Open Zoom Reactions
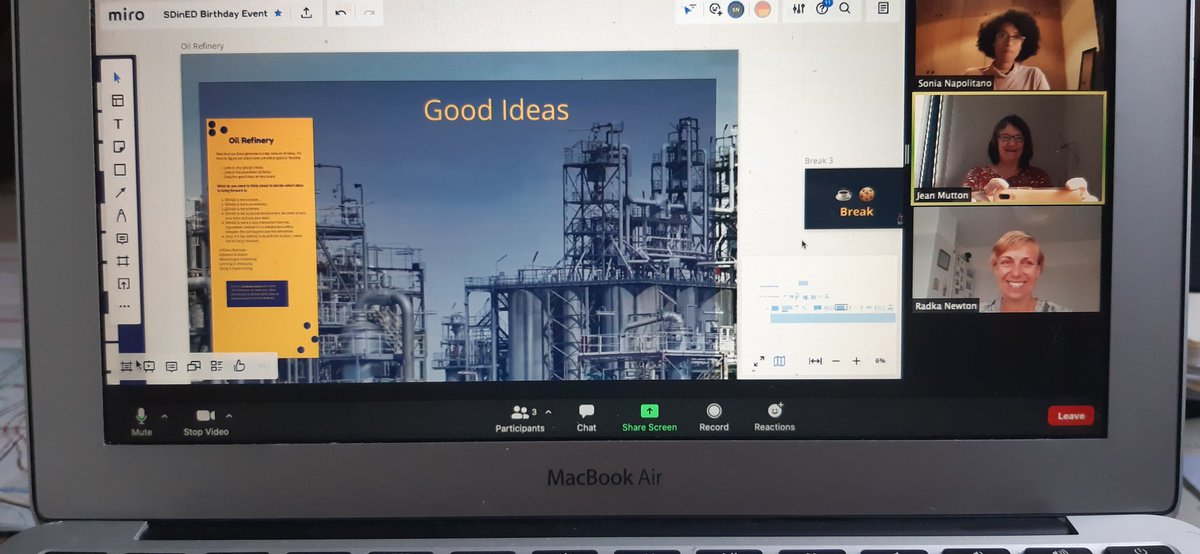This screenshot has height=554, width=1200. [x=775, y=417]
